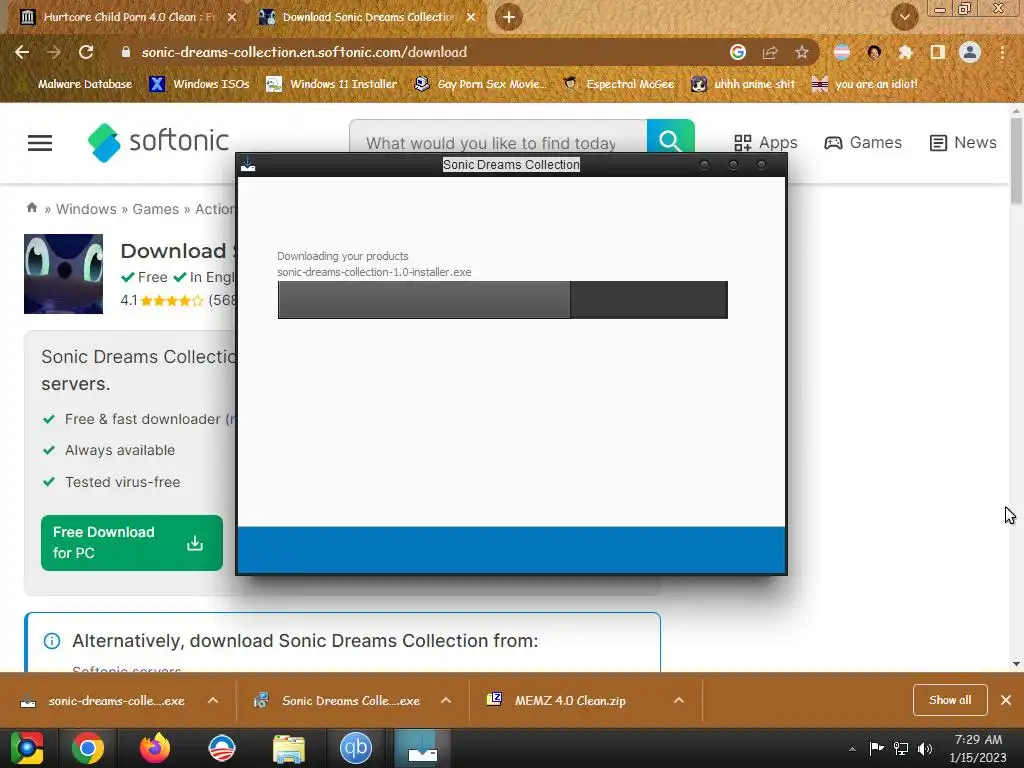
Task: Open qBittorrent from the taskbar
Action: (x=356, y=748)
